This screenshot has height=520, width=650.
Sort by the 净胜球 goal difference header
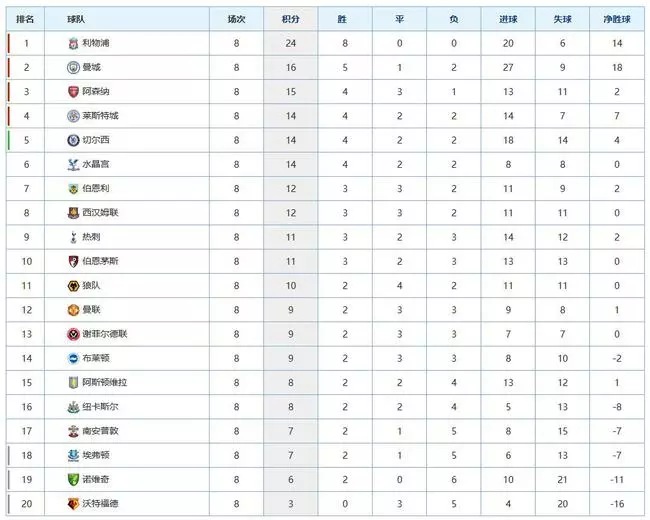point(617,19)
